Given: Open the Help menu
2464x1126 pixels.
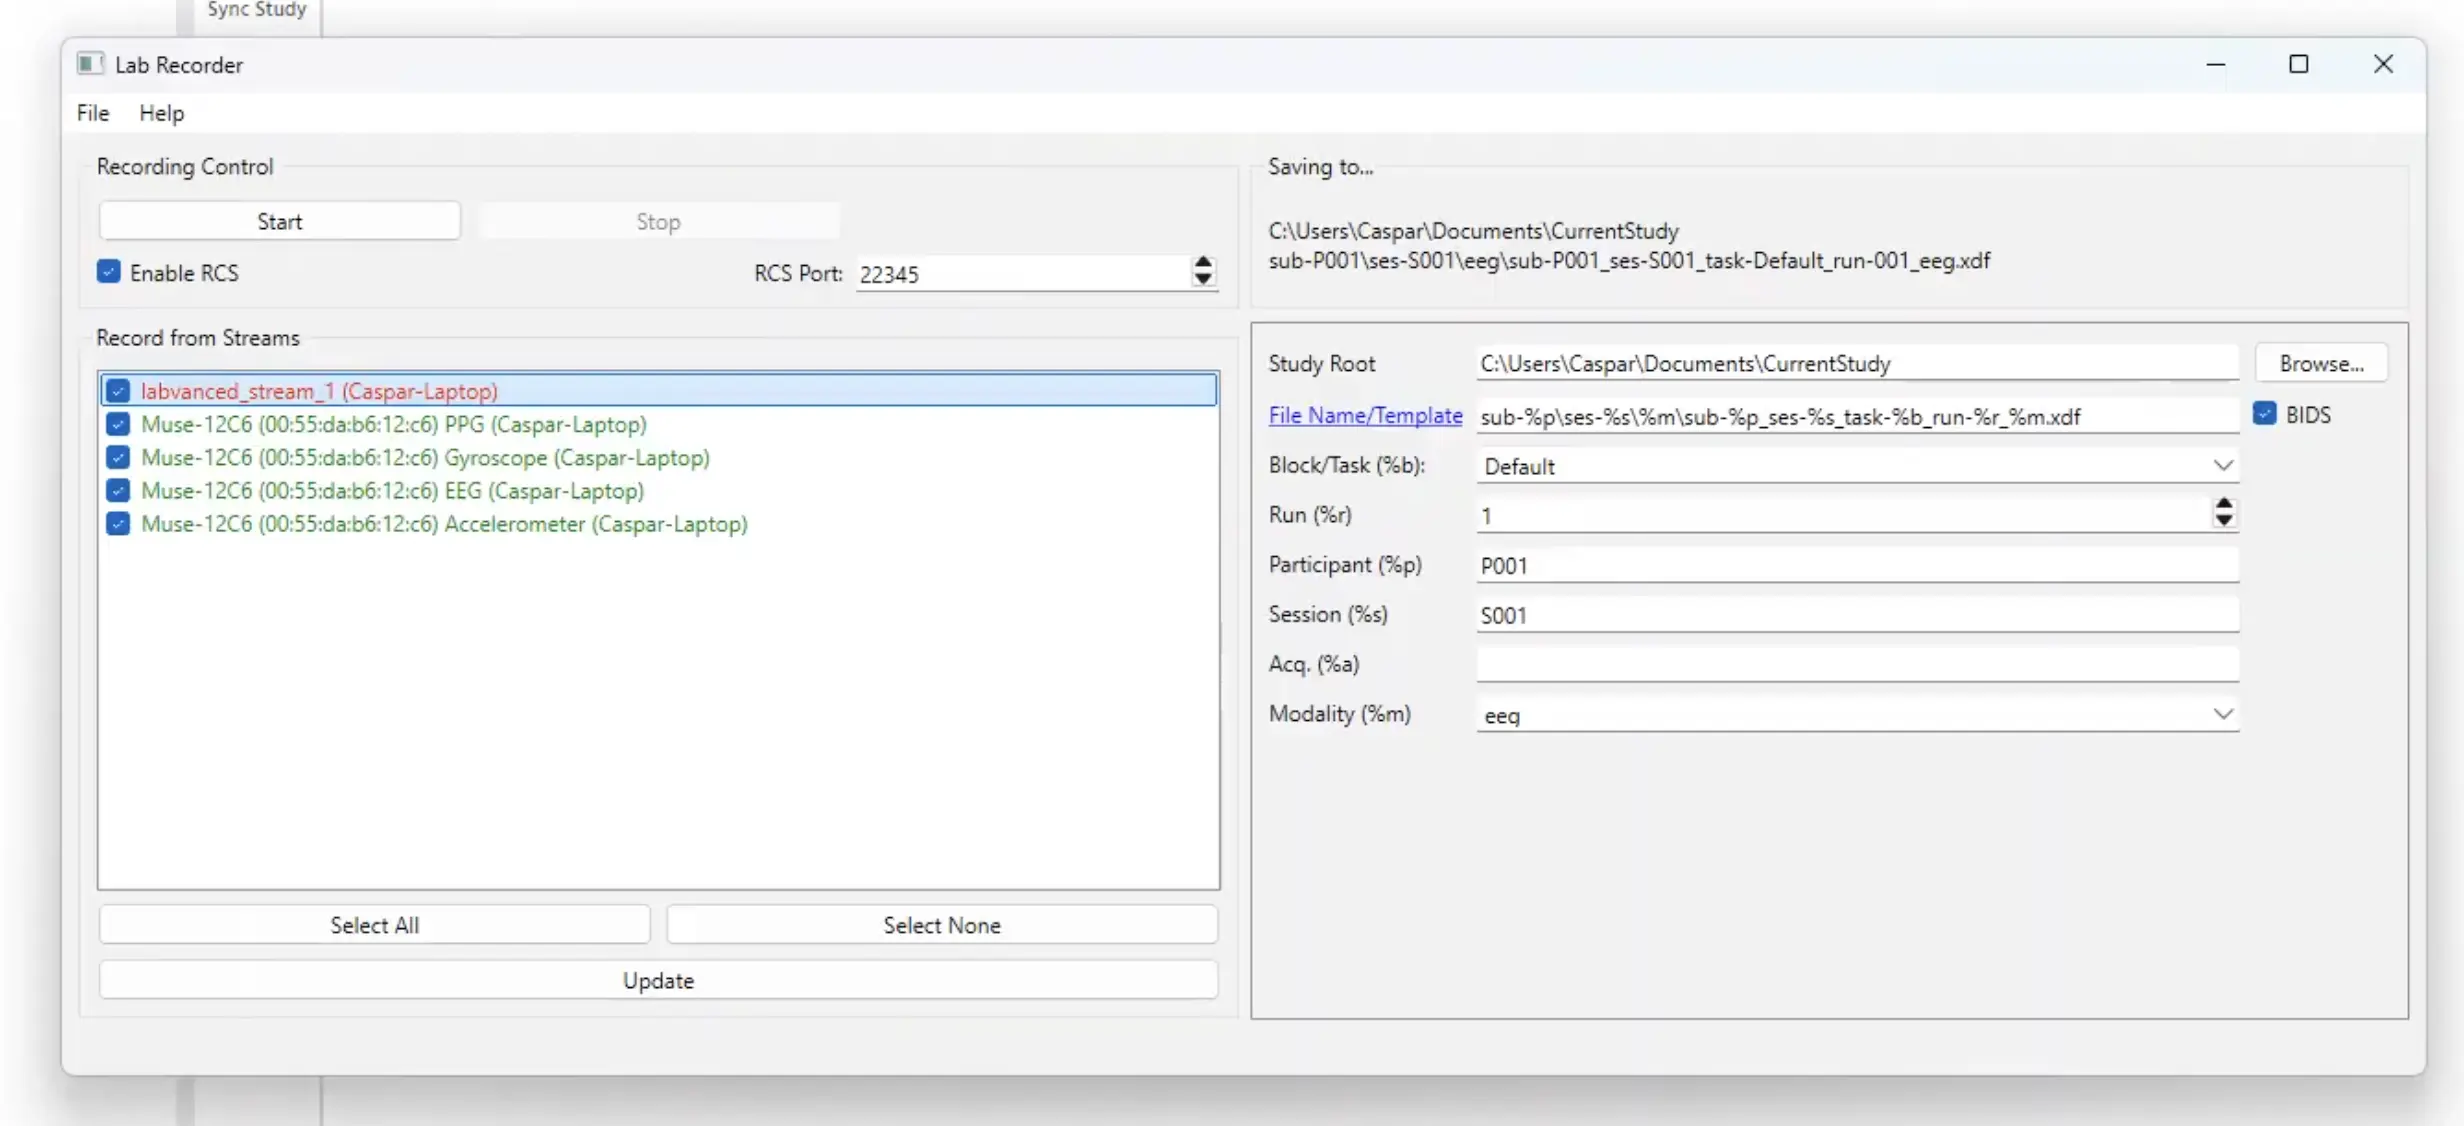Looking at the screenshot, I should [x=161, y=113].
